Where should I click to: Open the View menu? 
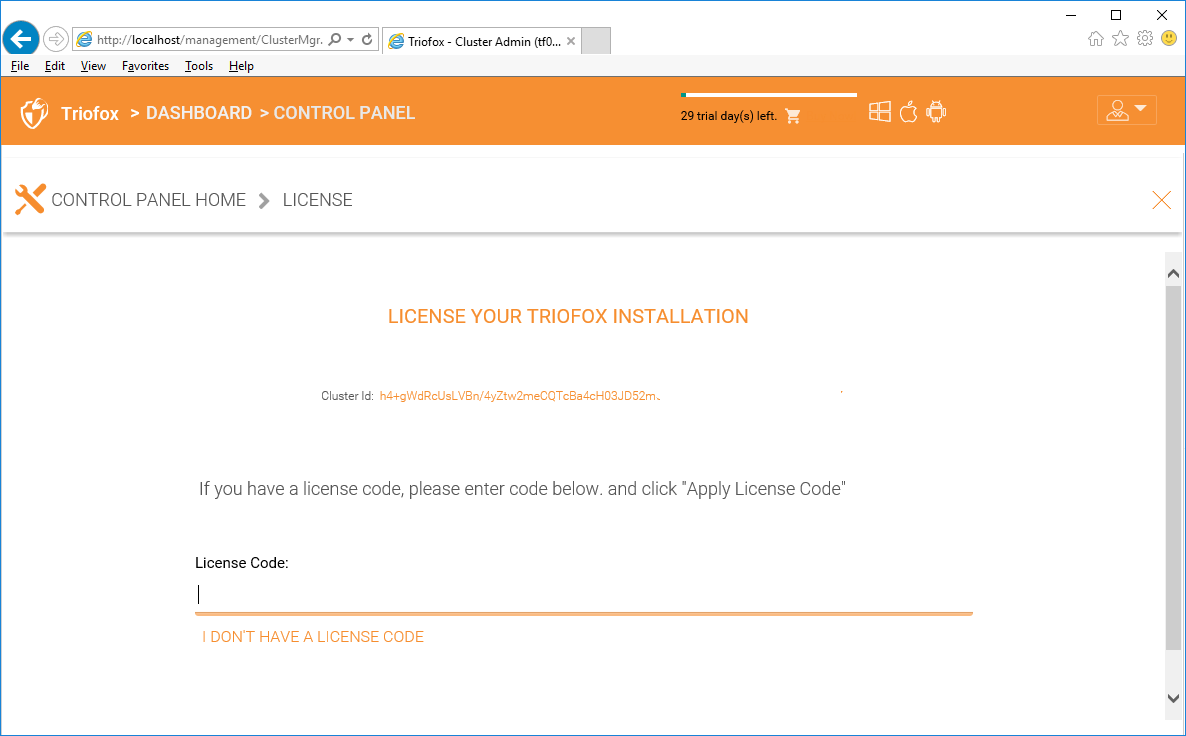[93, 66]
